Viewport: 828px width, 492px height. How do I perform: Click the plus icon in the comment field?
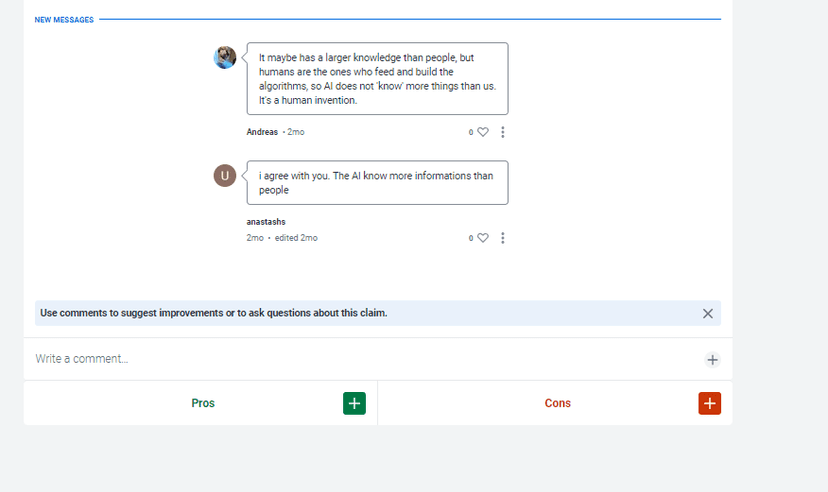(x=712, y=360)
